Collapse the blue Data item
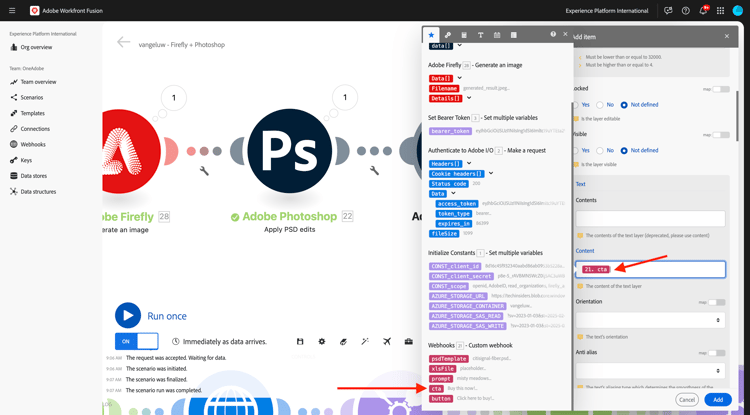This screenshot has height=415, width=750. pos(453,194)
